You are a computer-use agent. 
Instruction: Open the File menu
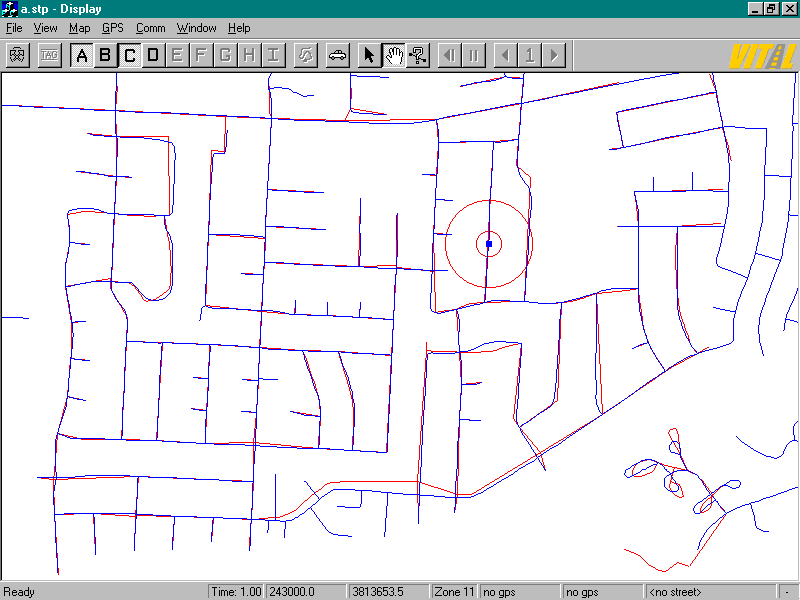pyautogui.click(x=14, y=28)
